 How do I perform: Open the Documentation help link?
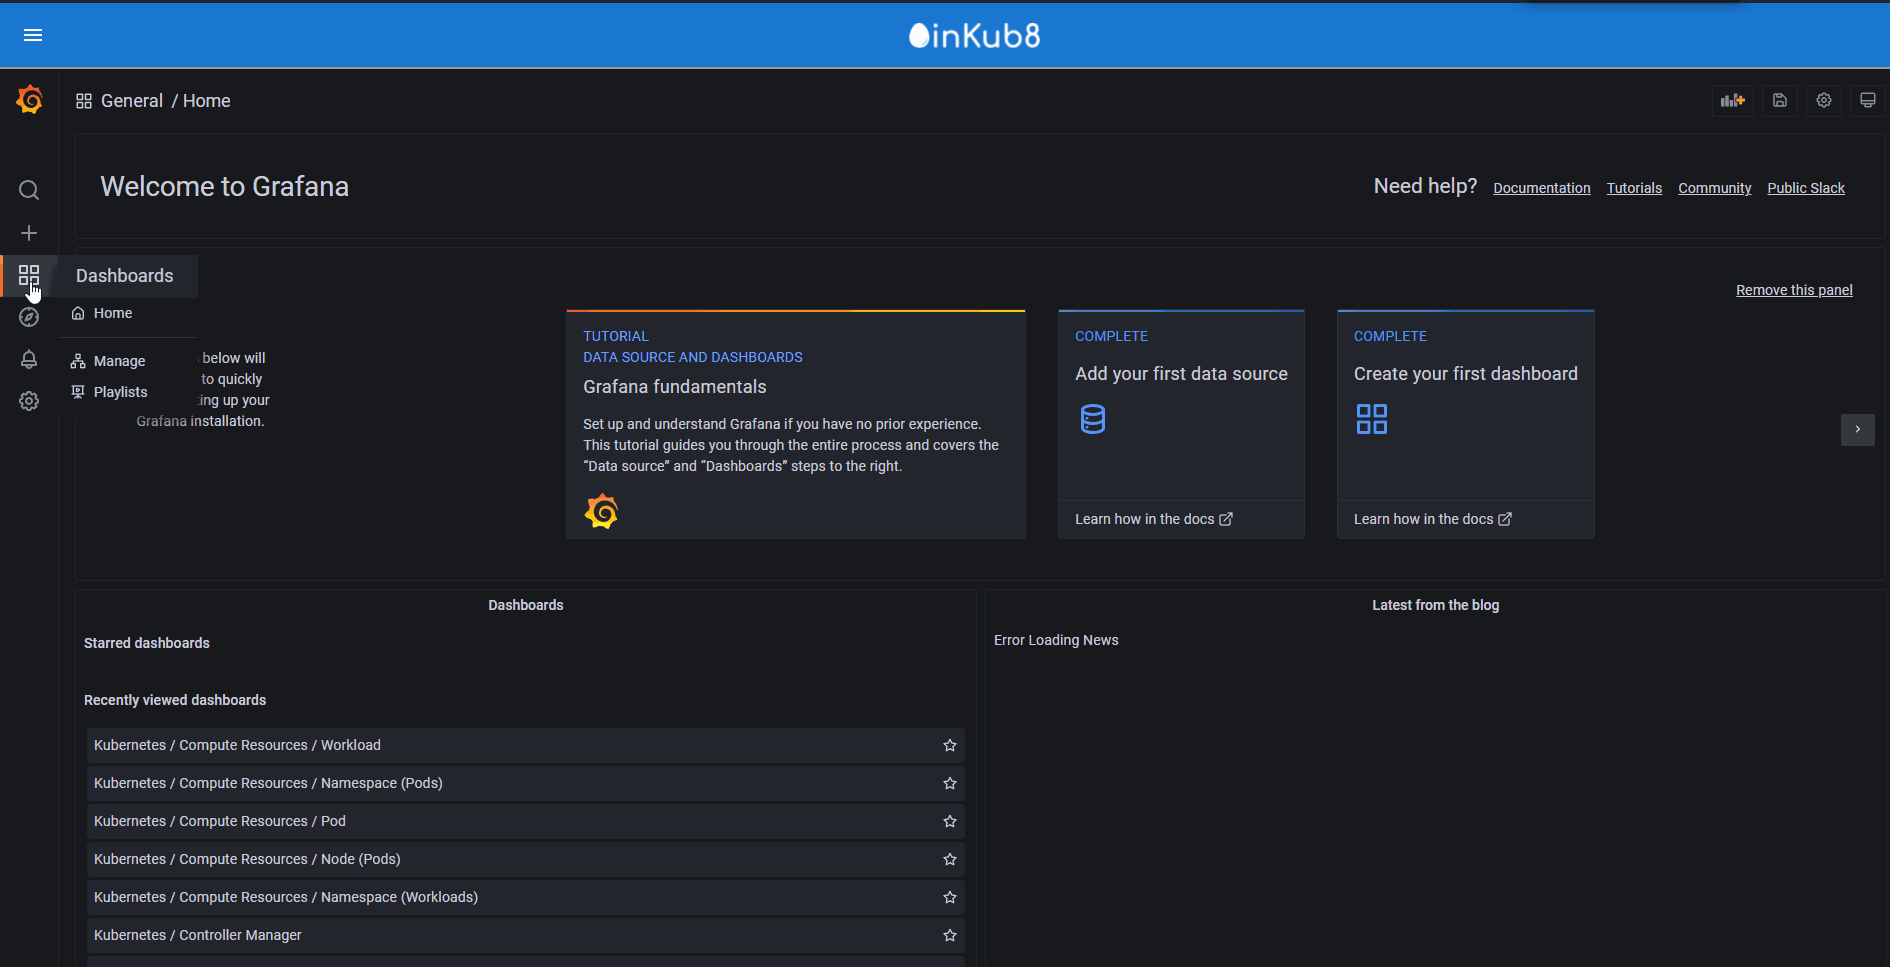[x=1542, y=188]
